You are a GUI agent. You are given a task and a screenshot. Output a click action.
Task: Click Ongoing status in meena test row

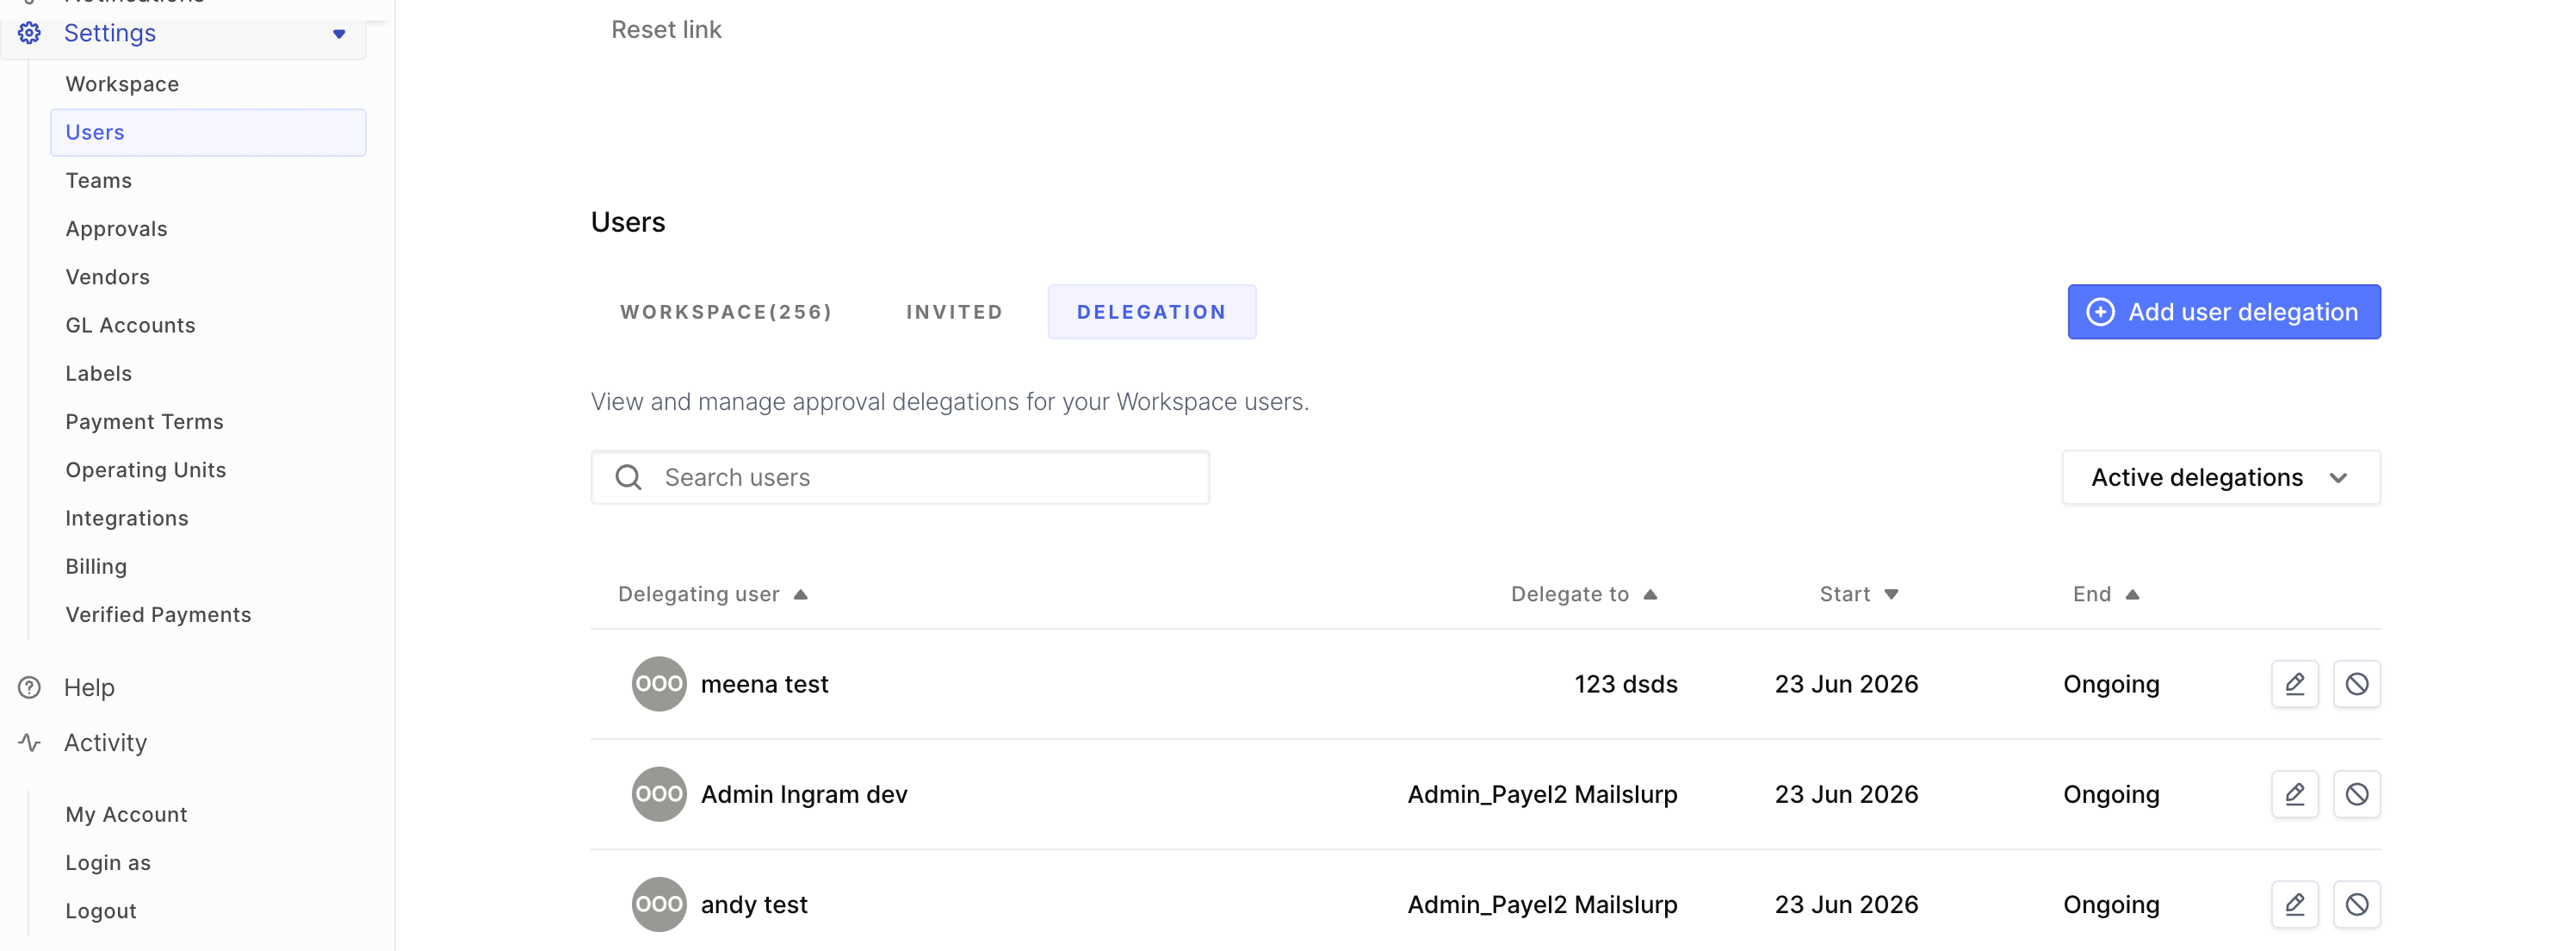(2111, 685)
